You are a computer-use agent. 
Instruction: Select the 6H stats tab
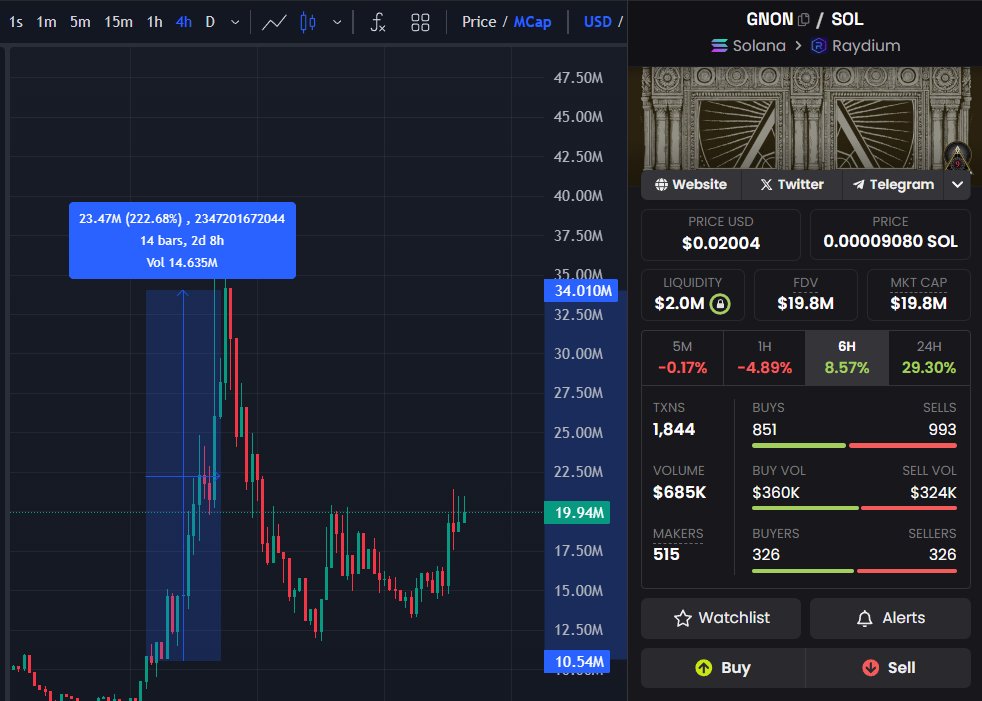(x=847, y=358)
